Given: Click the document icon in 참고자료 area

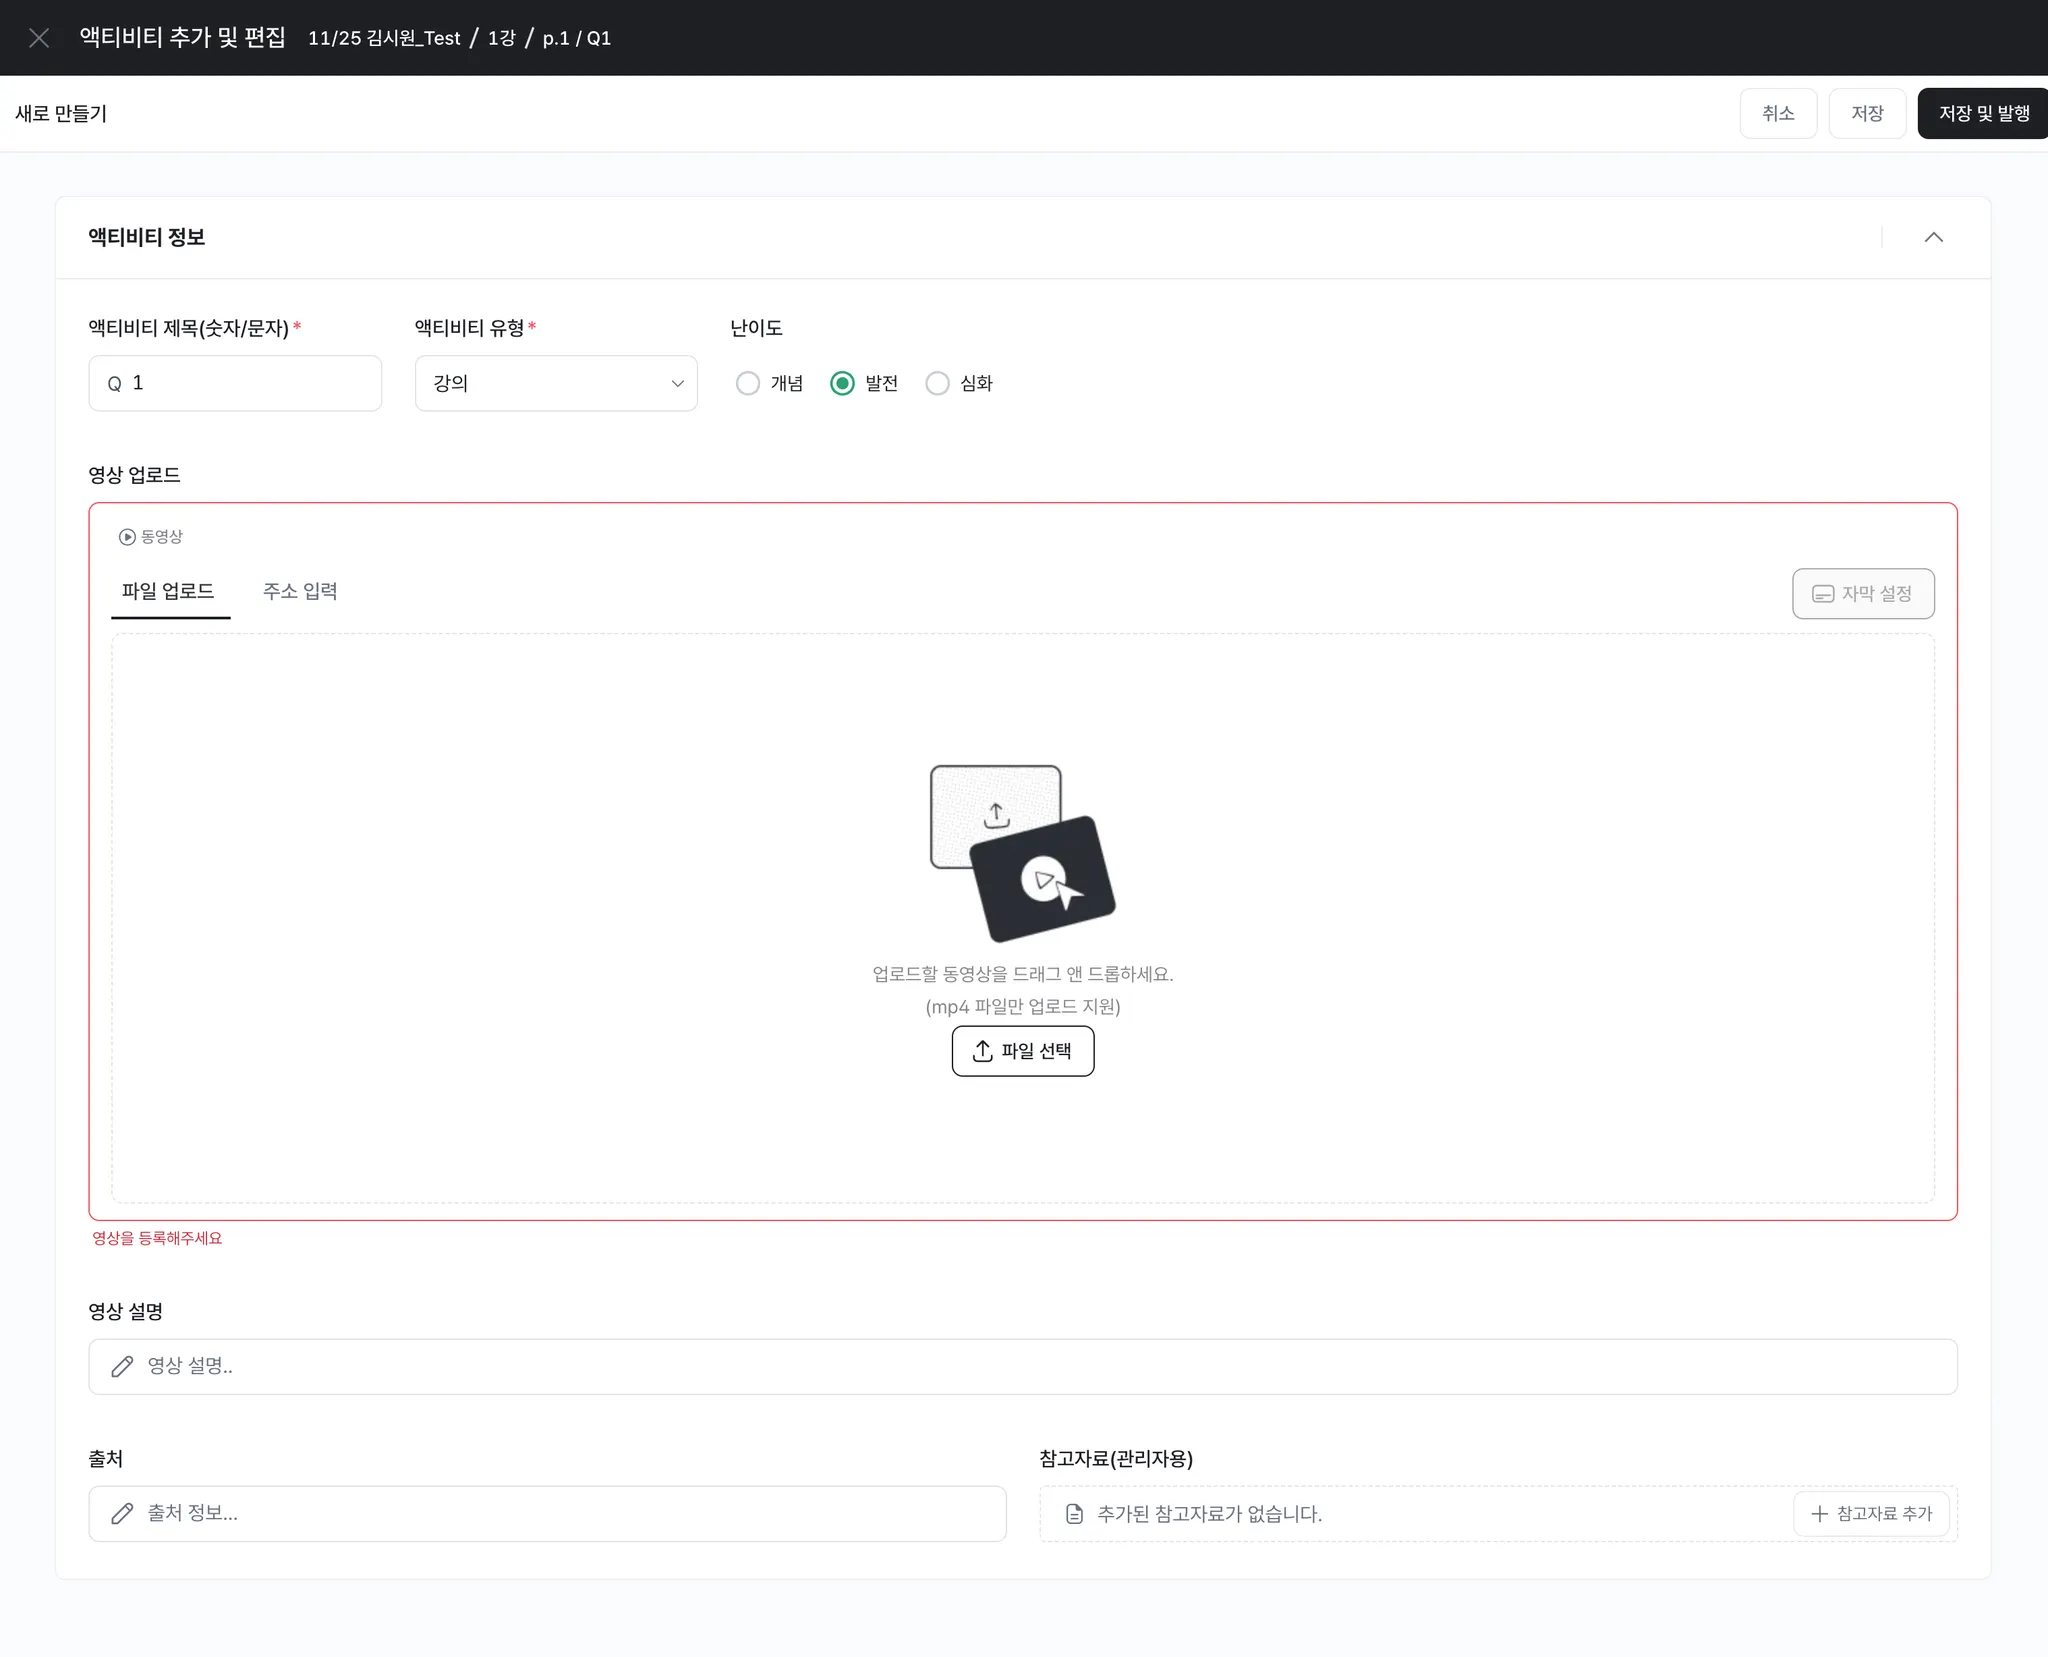Looking at the screenshot, I should tap(1074, 1514).
